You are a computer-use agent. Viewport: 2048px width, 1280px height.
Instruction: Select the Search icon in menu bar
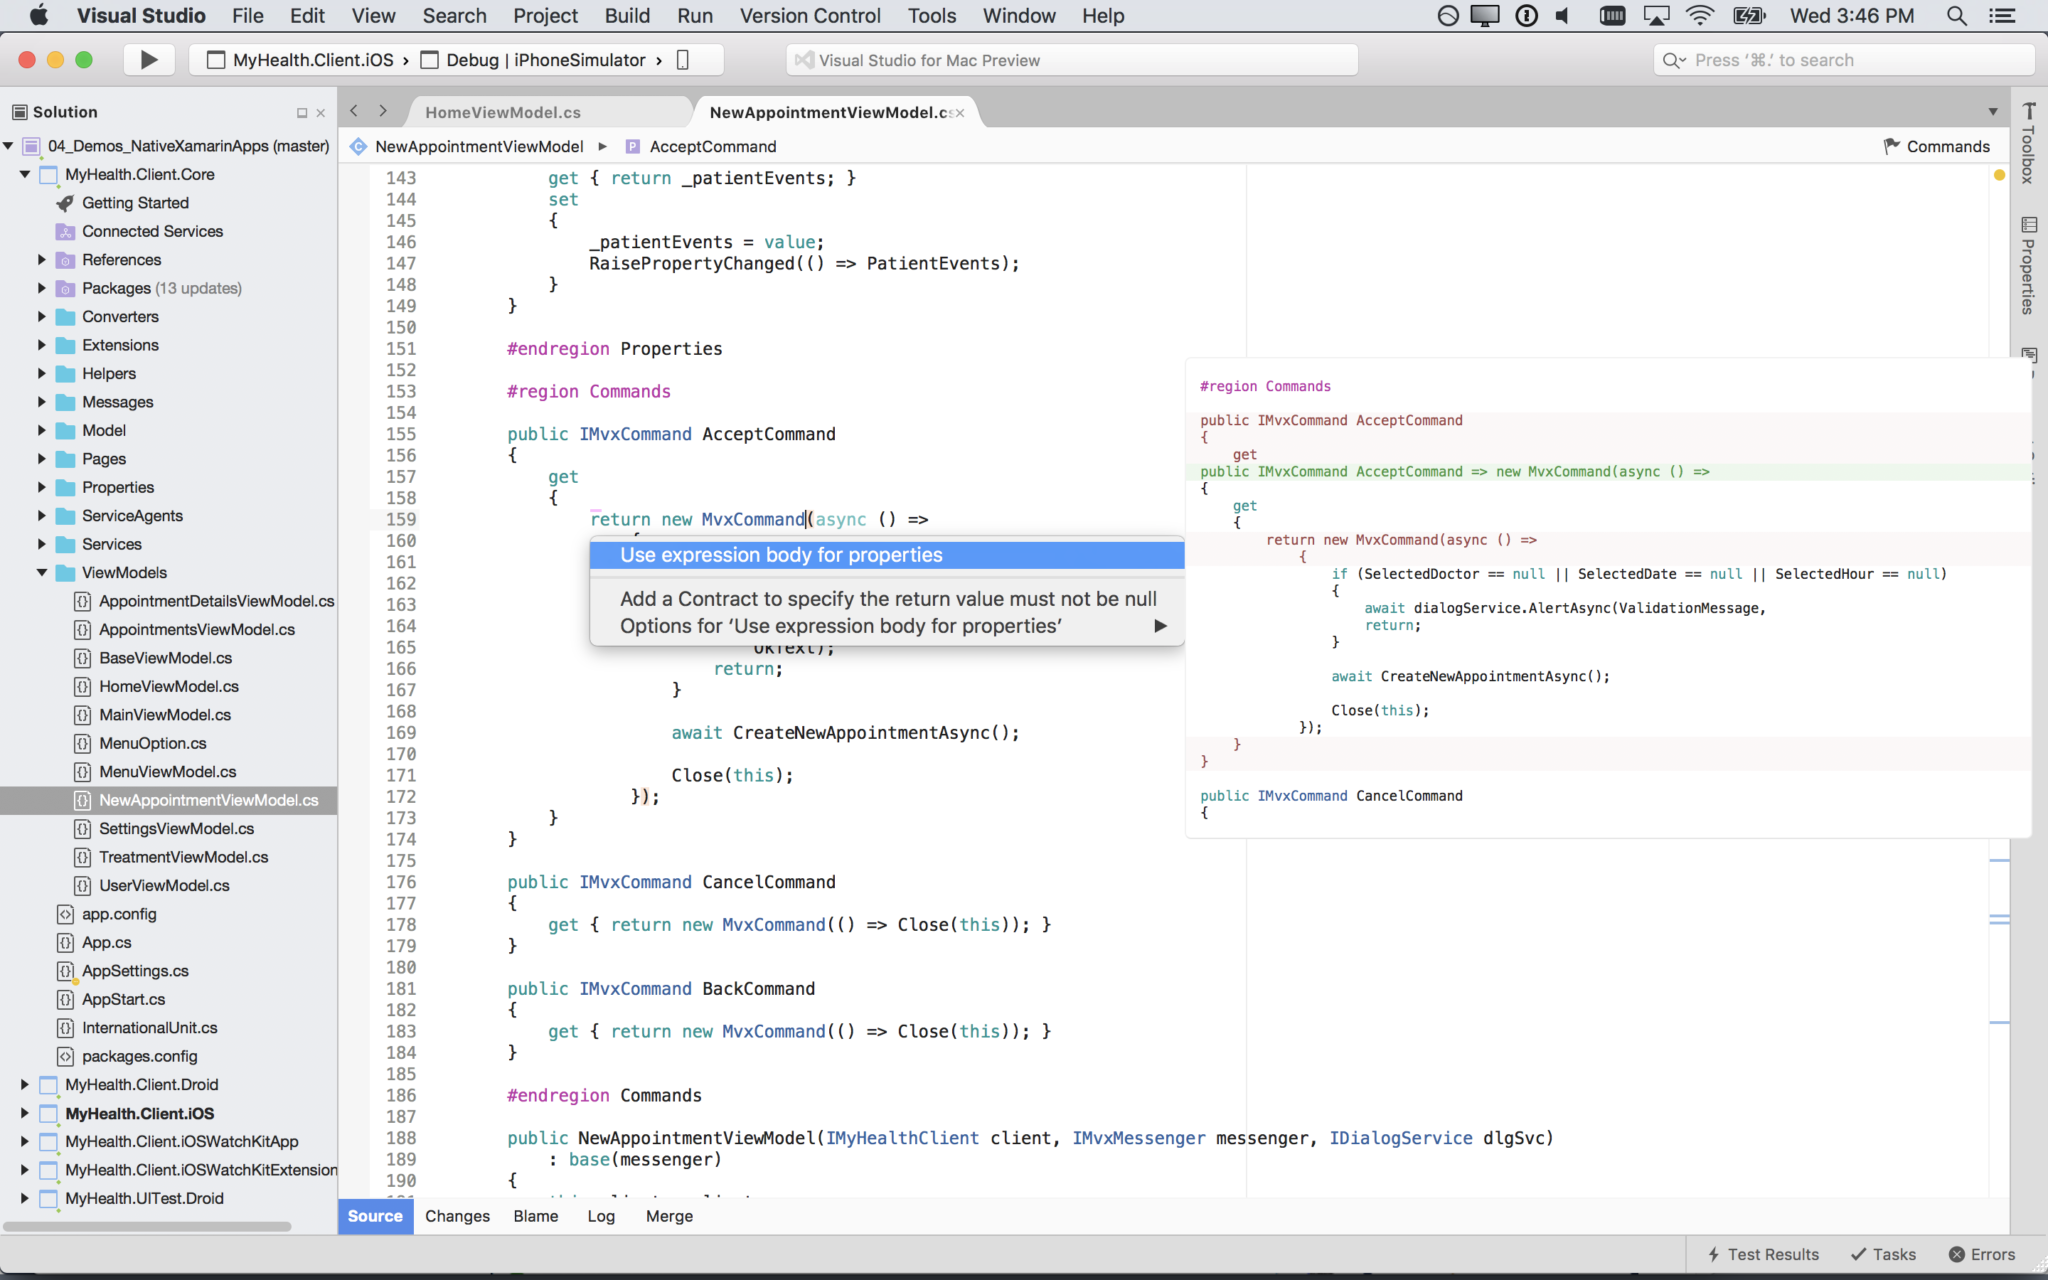1955,16
